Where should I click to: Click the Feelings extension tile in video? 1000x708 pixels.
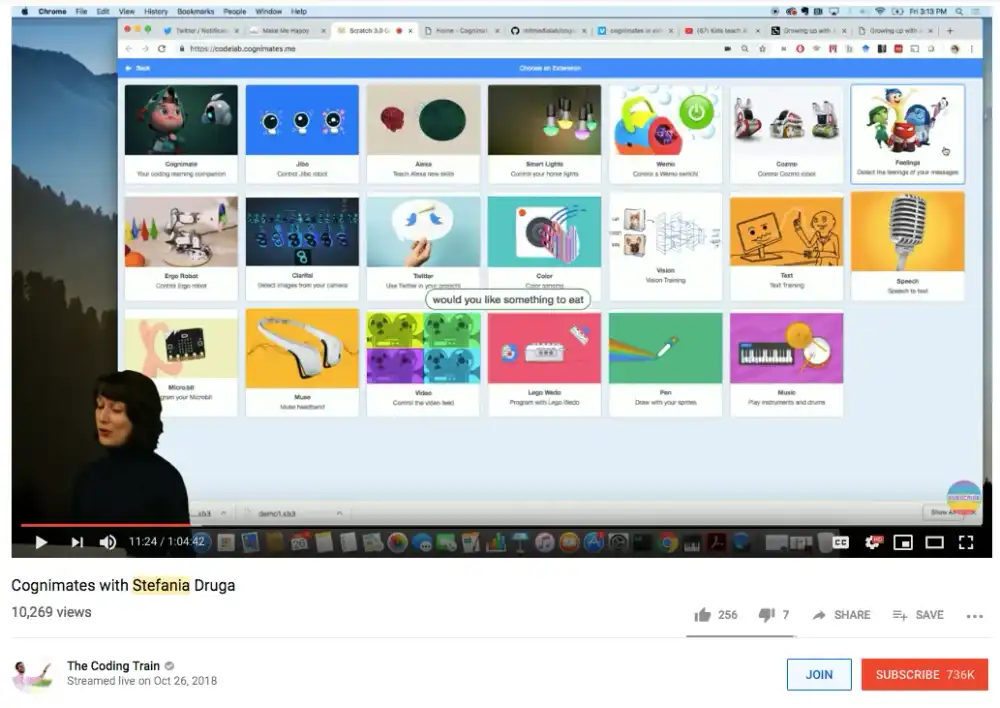tap(907, 133)
